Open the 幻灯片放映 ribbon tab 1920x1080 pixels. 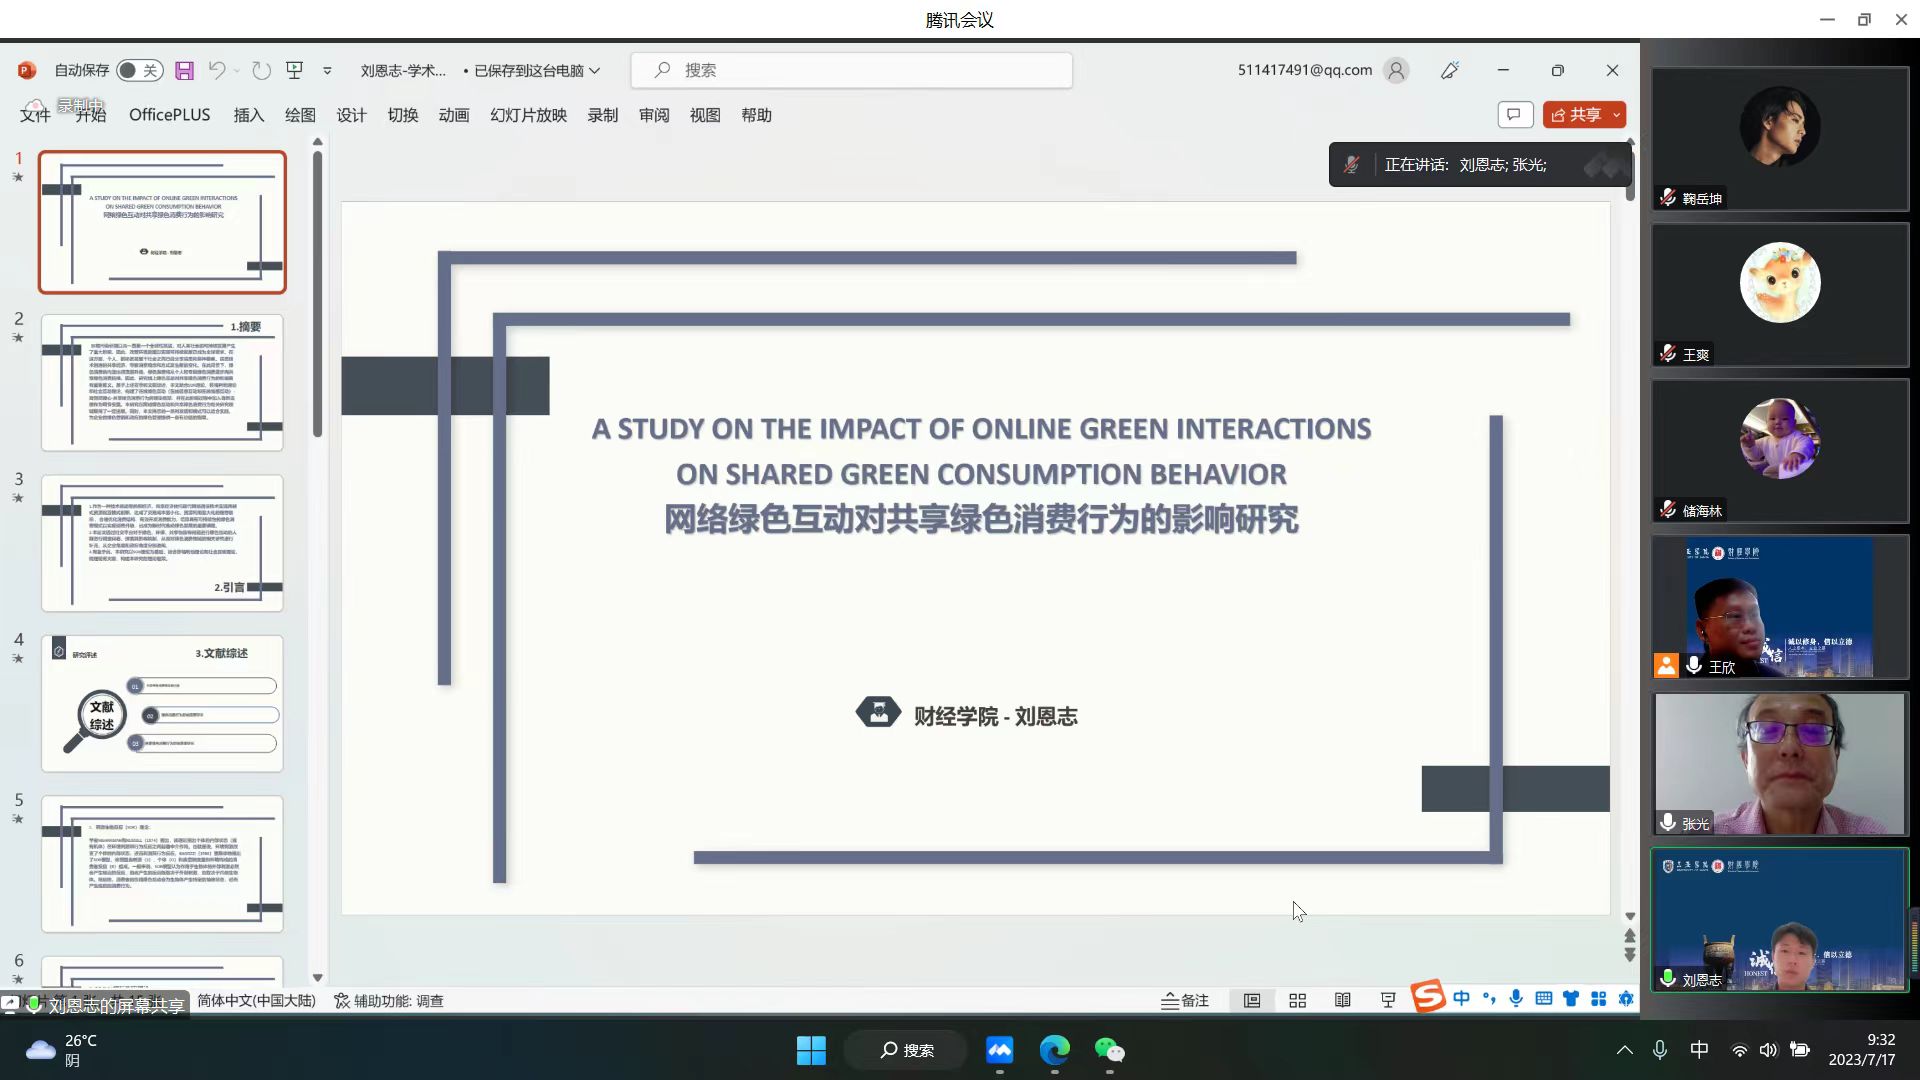(528, 115)
